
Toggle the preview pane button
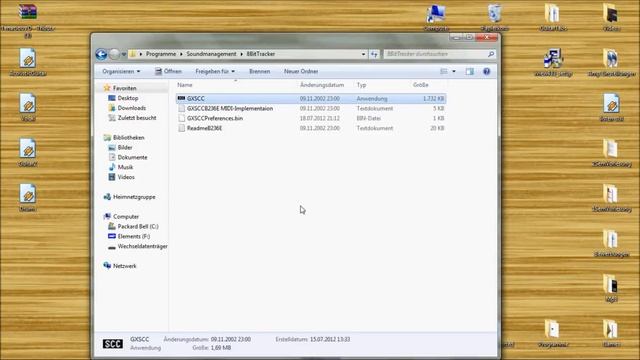pyautogui.click(x=470, y=71)
